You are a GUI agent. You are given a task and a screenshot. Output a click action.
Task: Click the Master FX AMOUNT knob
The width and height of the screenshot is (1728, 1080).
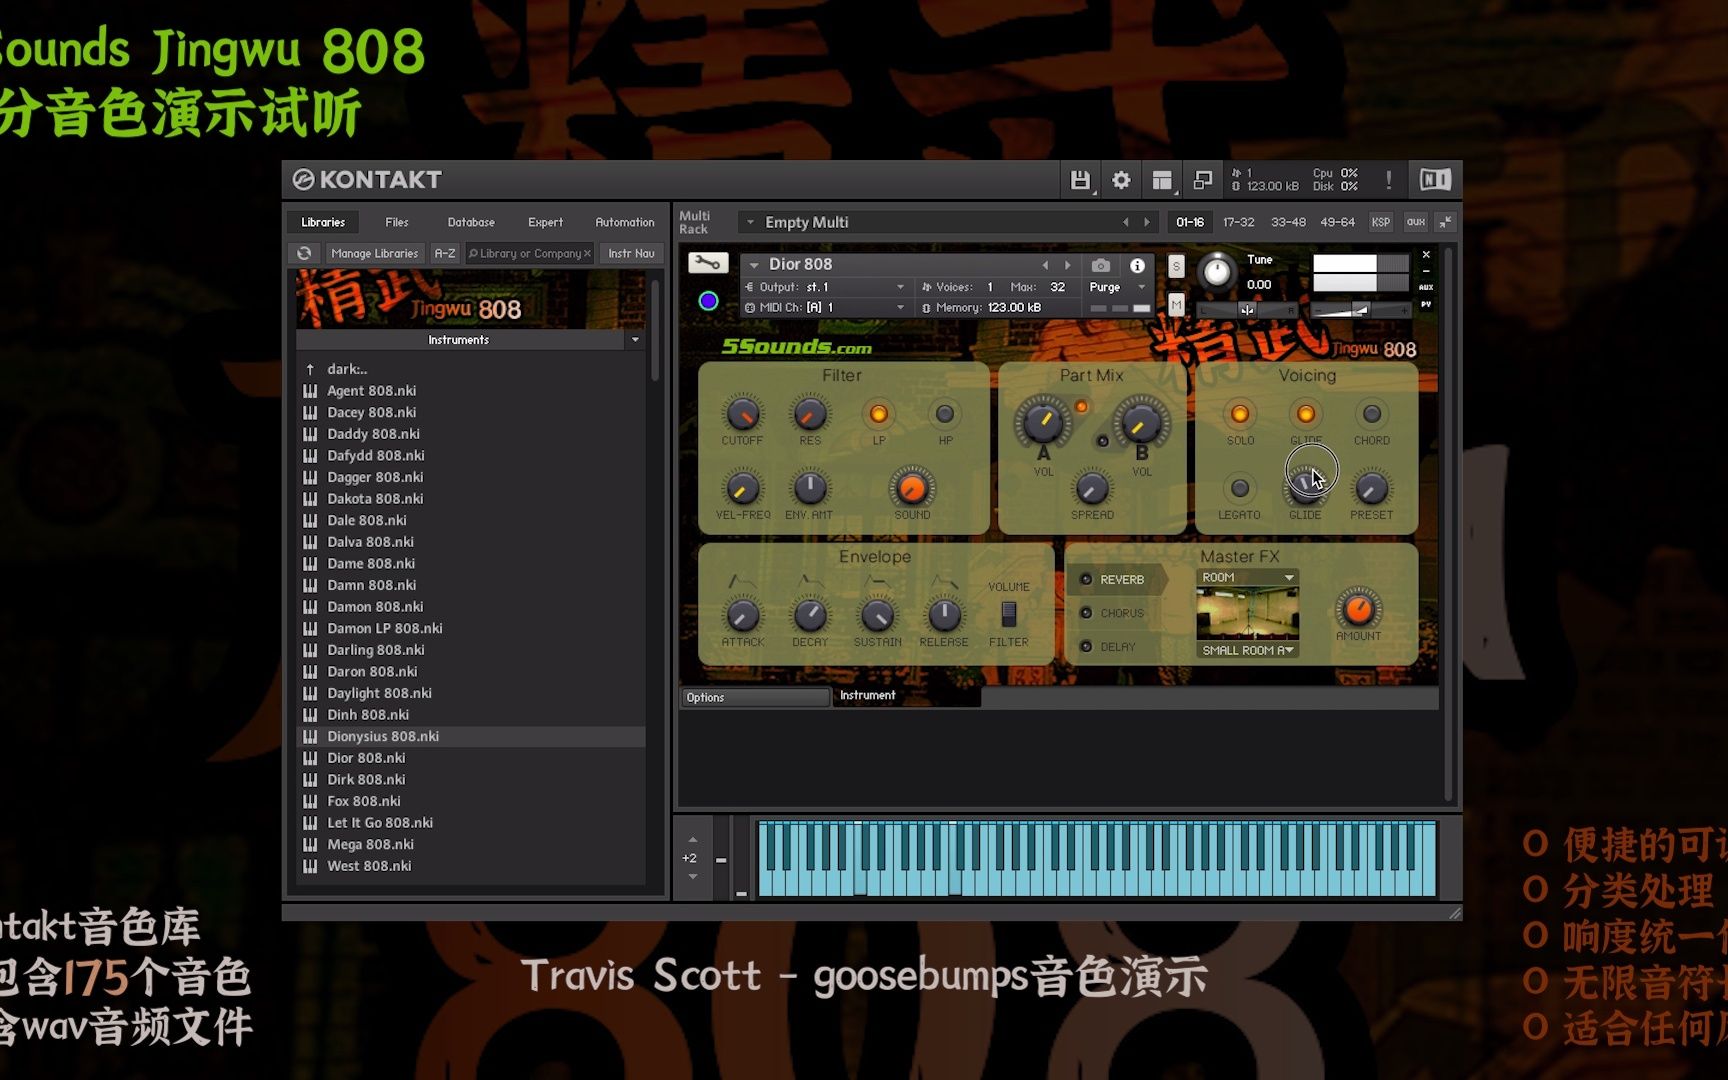[1358, 608]
